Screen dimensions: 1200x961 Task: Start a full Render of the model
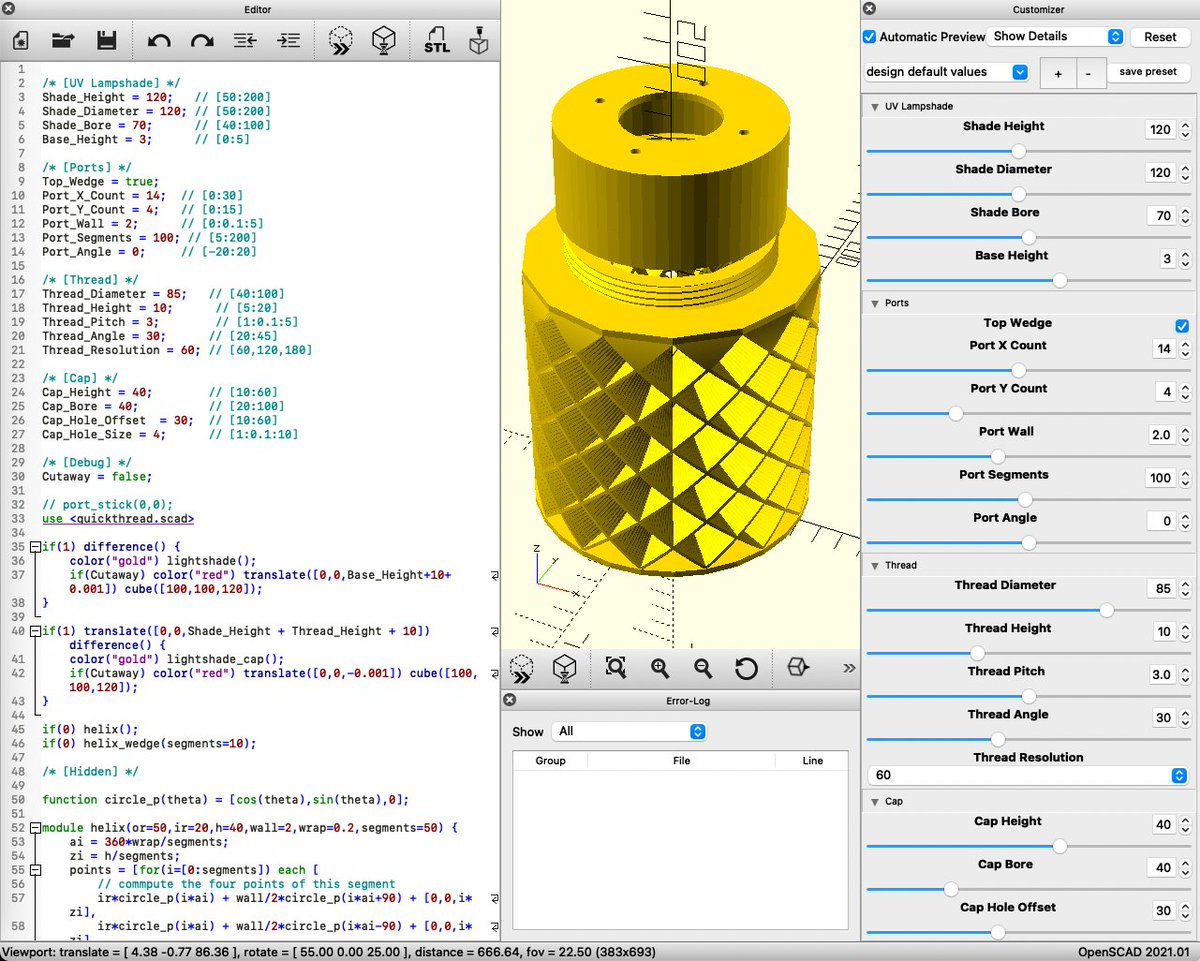tap(385, 40)
